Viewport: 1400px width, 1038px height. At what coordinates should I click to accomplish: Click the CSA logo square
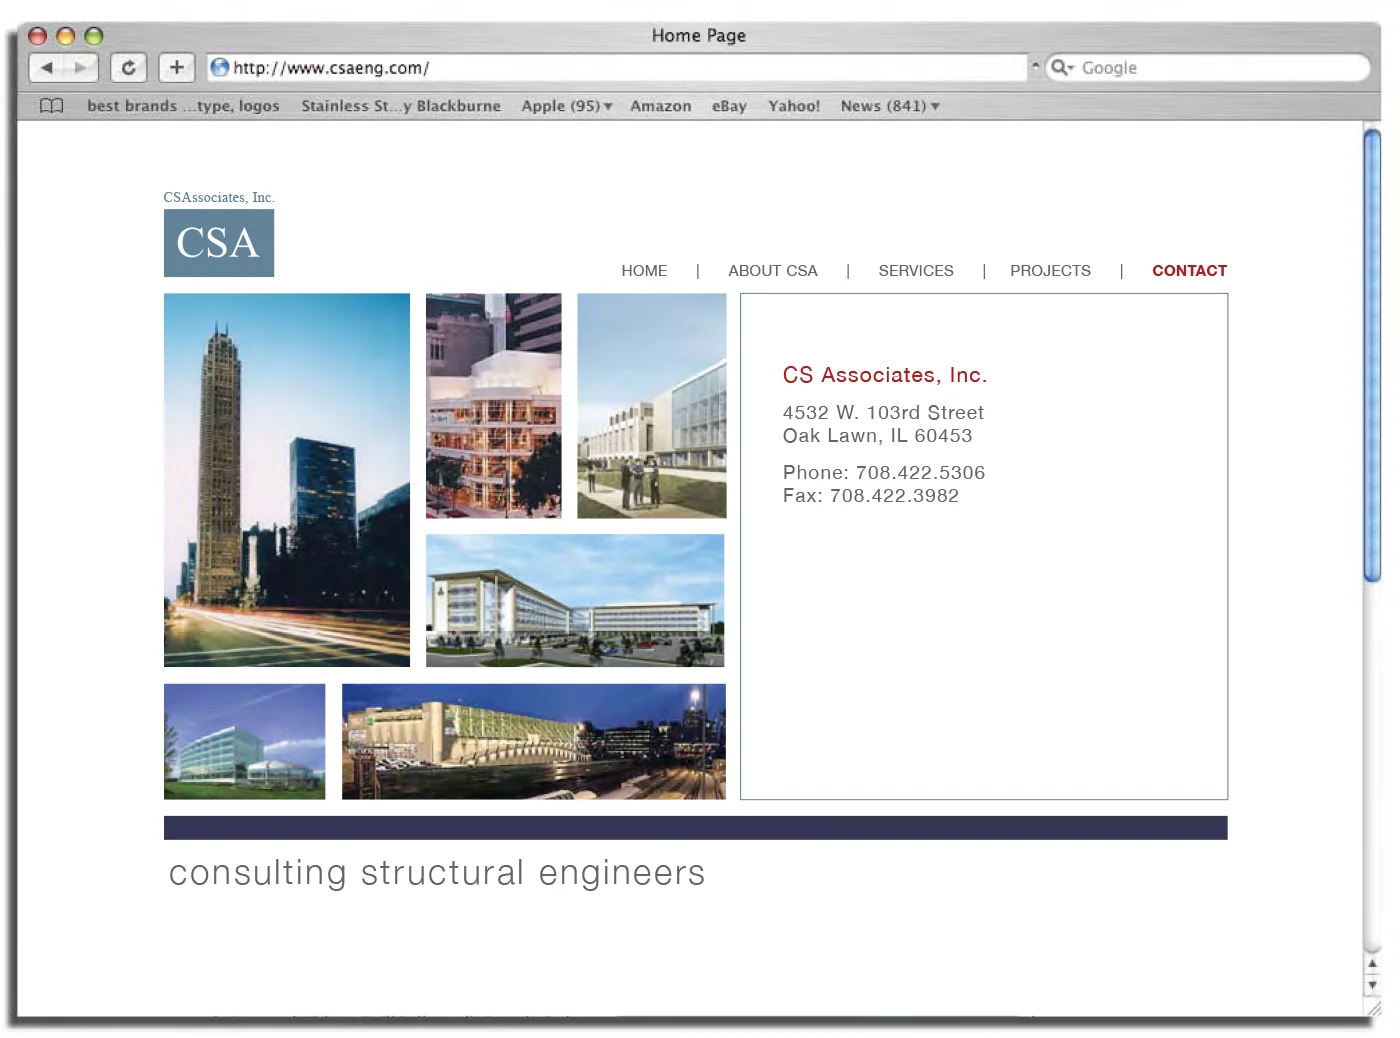(219, 243)
